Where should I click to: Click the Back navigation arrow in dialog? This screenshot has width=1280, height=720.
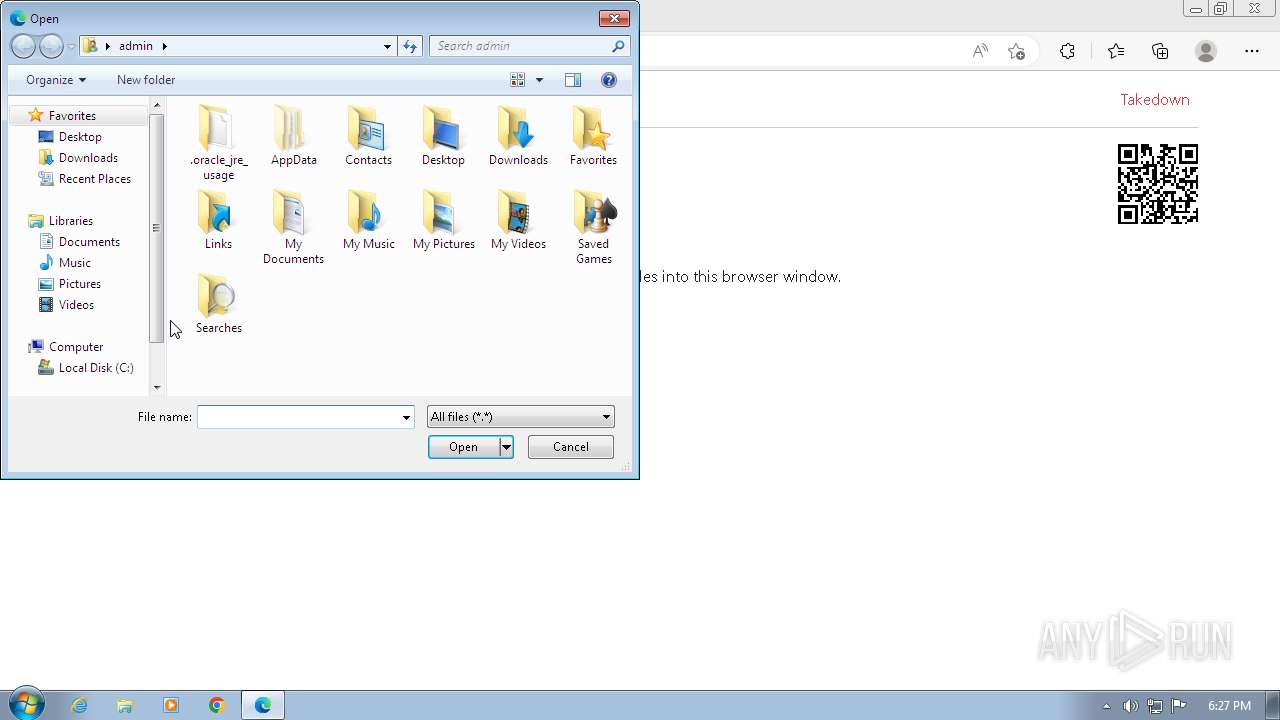(x=23, y=46)
